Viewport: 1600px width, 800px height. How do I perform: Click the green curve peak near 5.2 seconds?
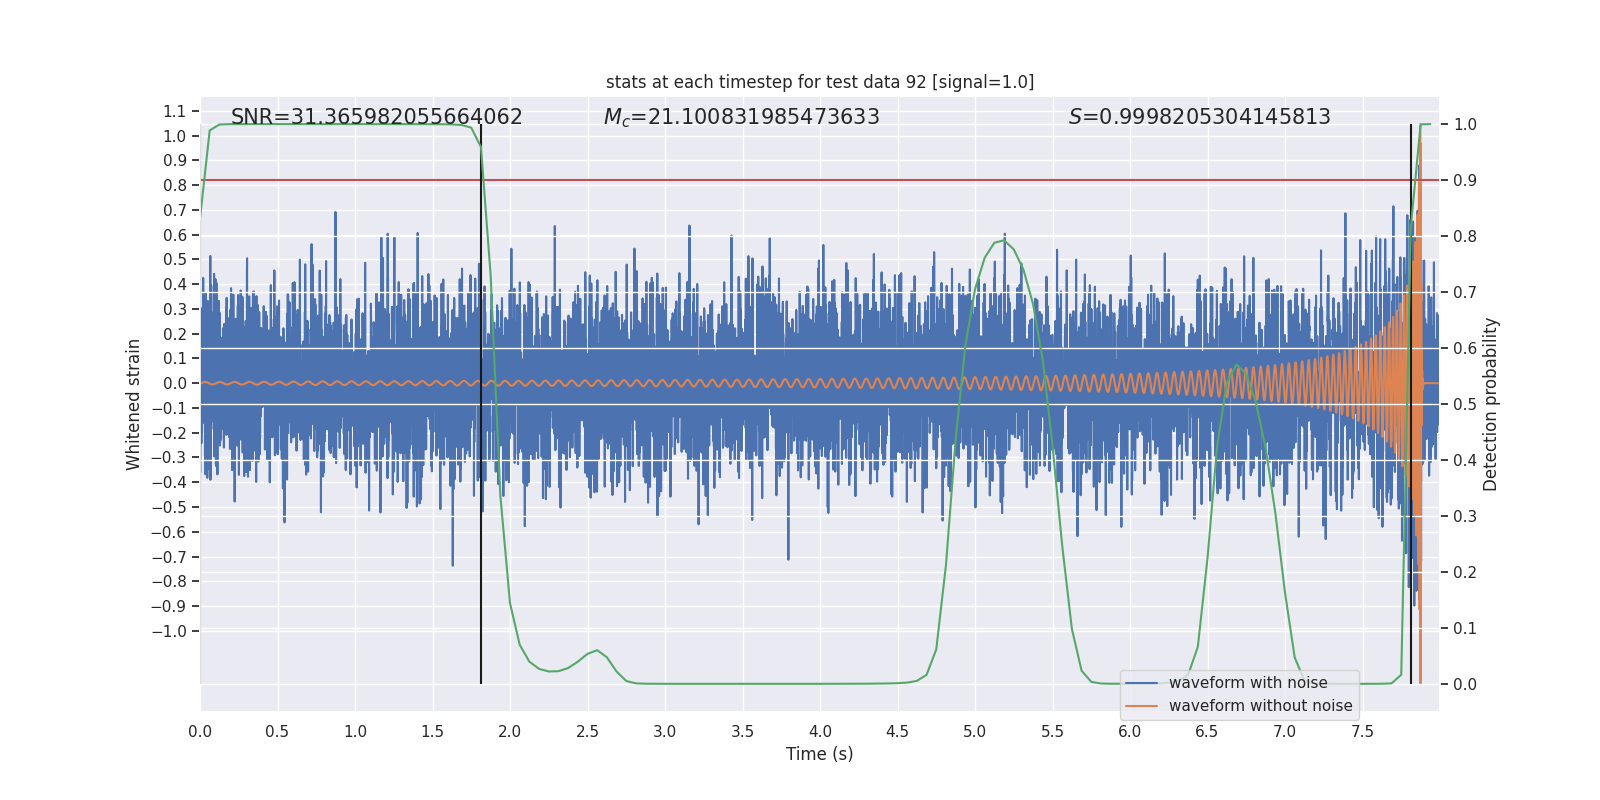coord(1001,240)
